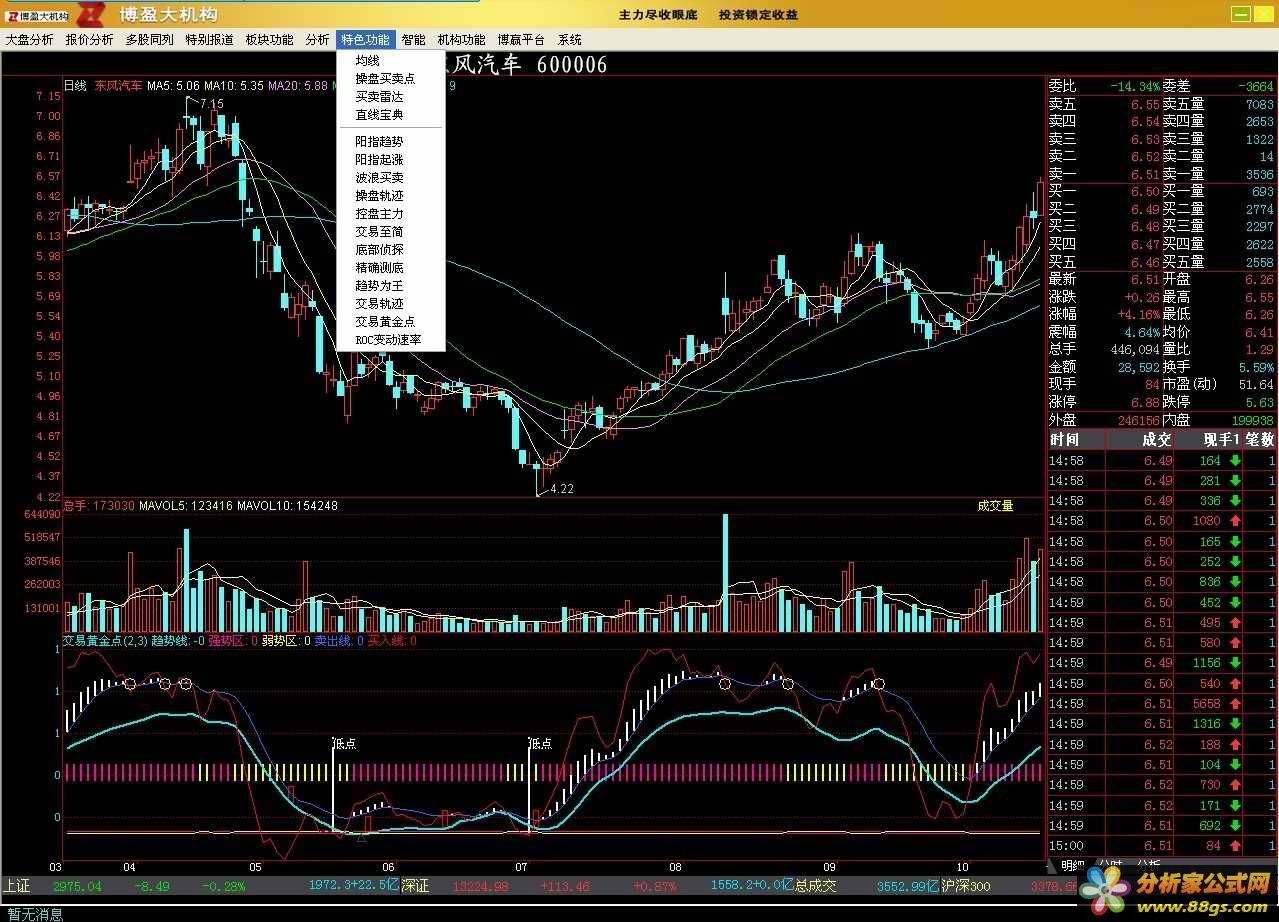Select the 买卖雷达 menu entry
Screen dimensions: 1279x922
tap(391, 97)
